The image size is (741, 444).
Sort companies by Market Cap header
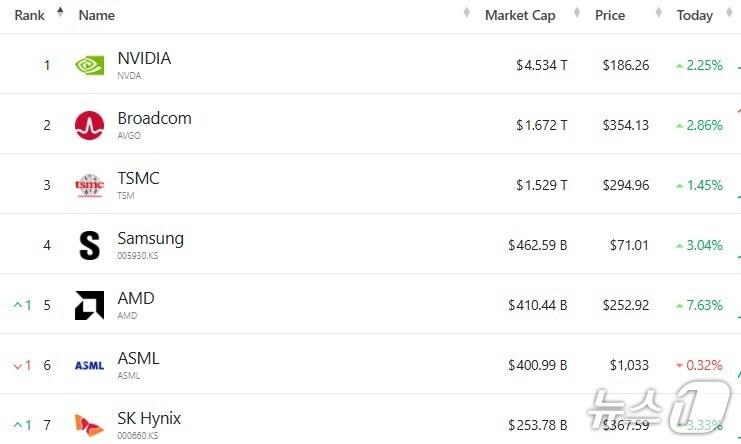[519, 15]
